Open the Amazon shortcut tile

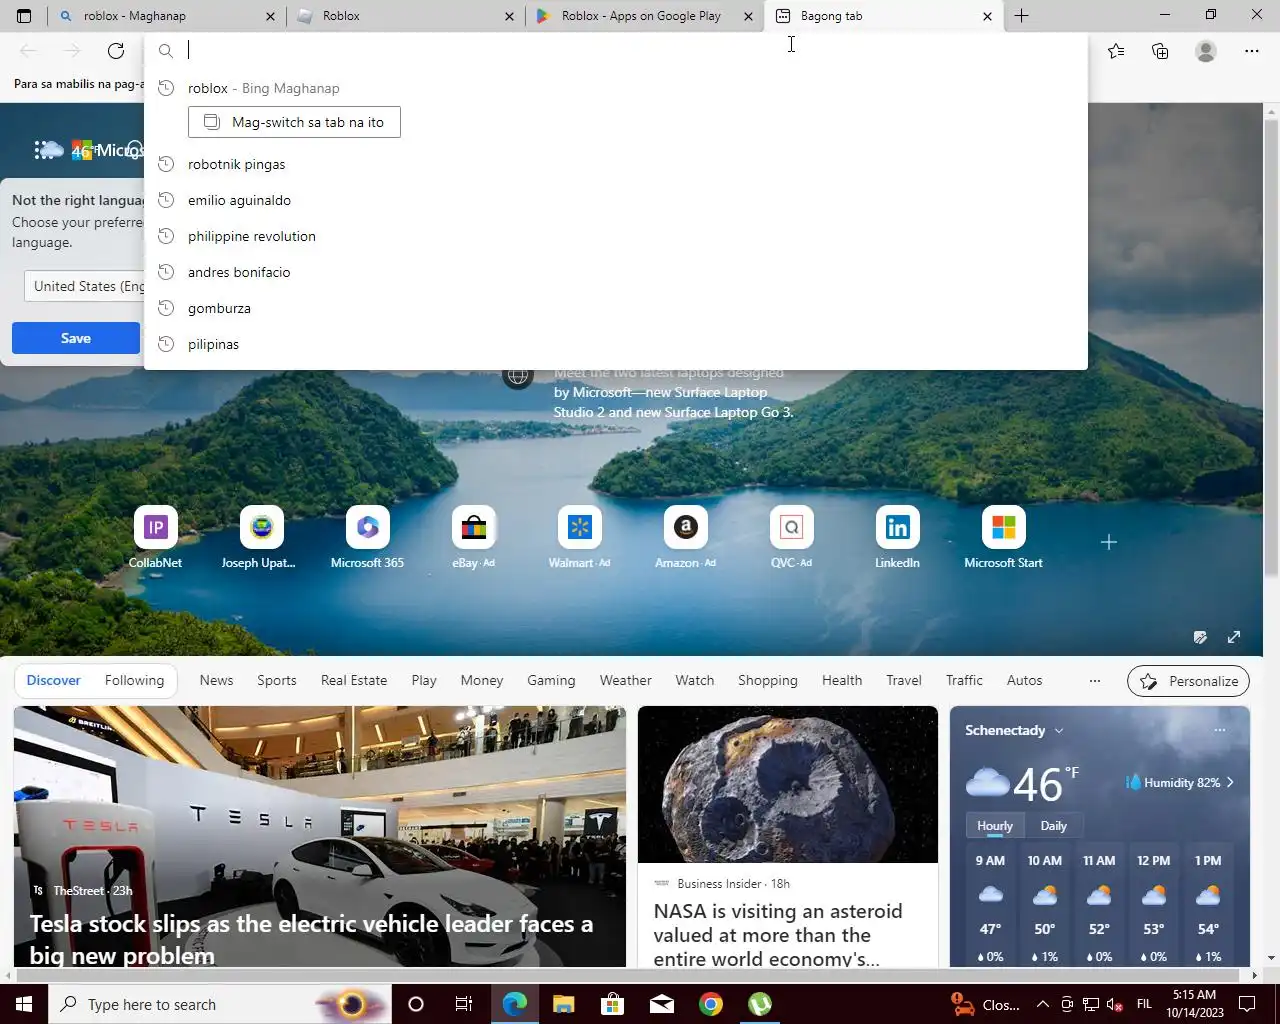pos(685,537)
